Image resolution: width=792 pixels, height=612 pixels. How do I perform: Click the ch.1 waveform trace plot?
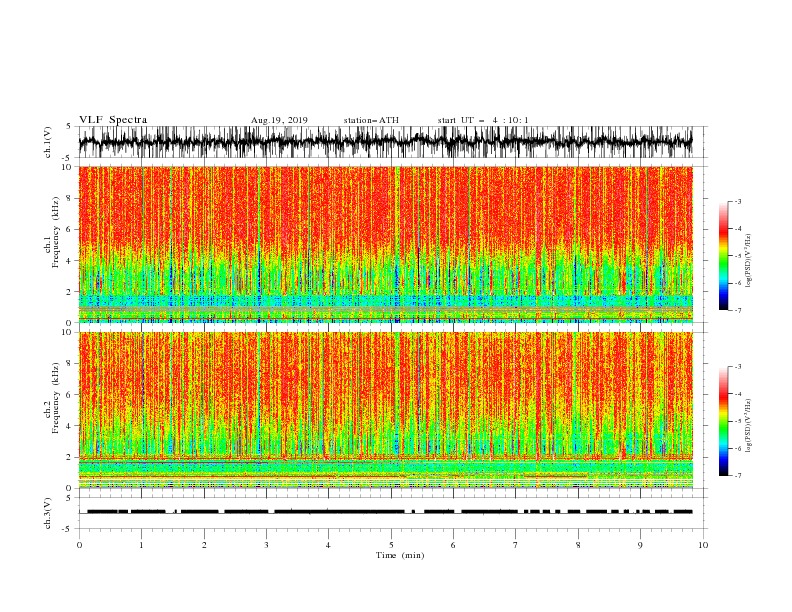[386, 142]
